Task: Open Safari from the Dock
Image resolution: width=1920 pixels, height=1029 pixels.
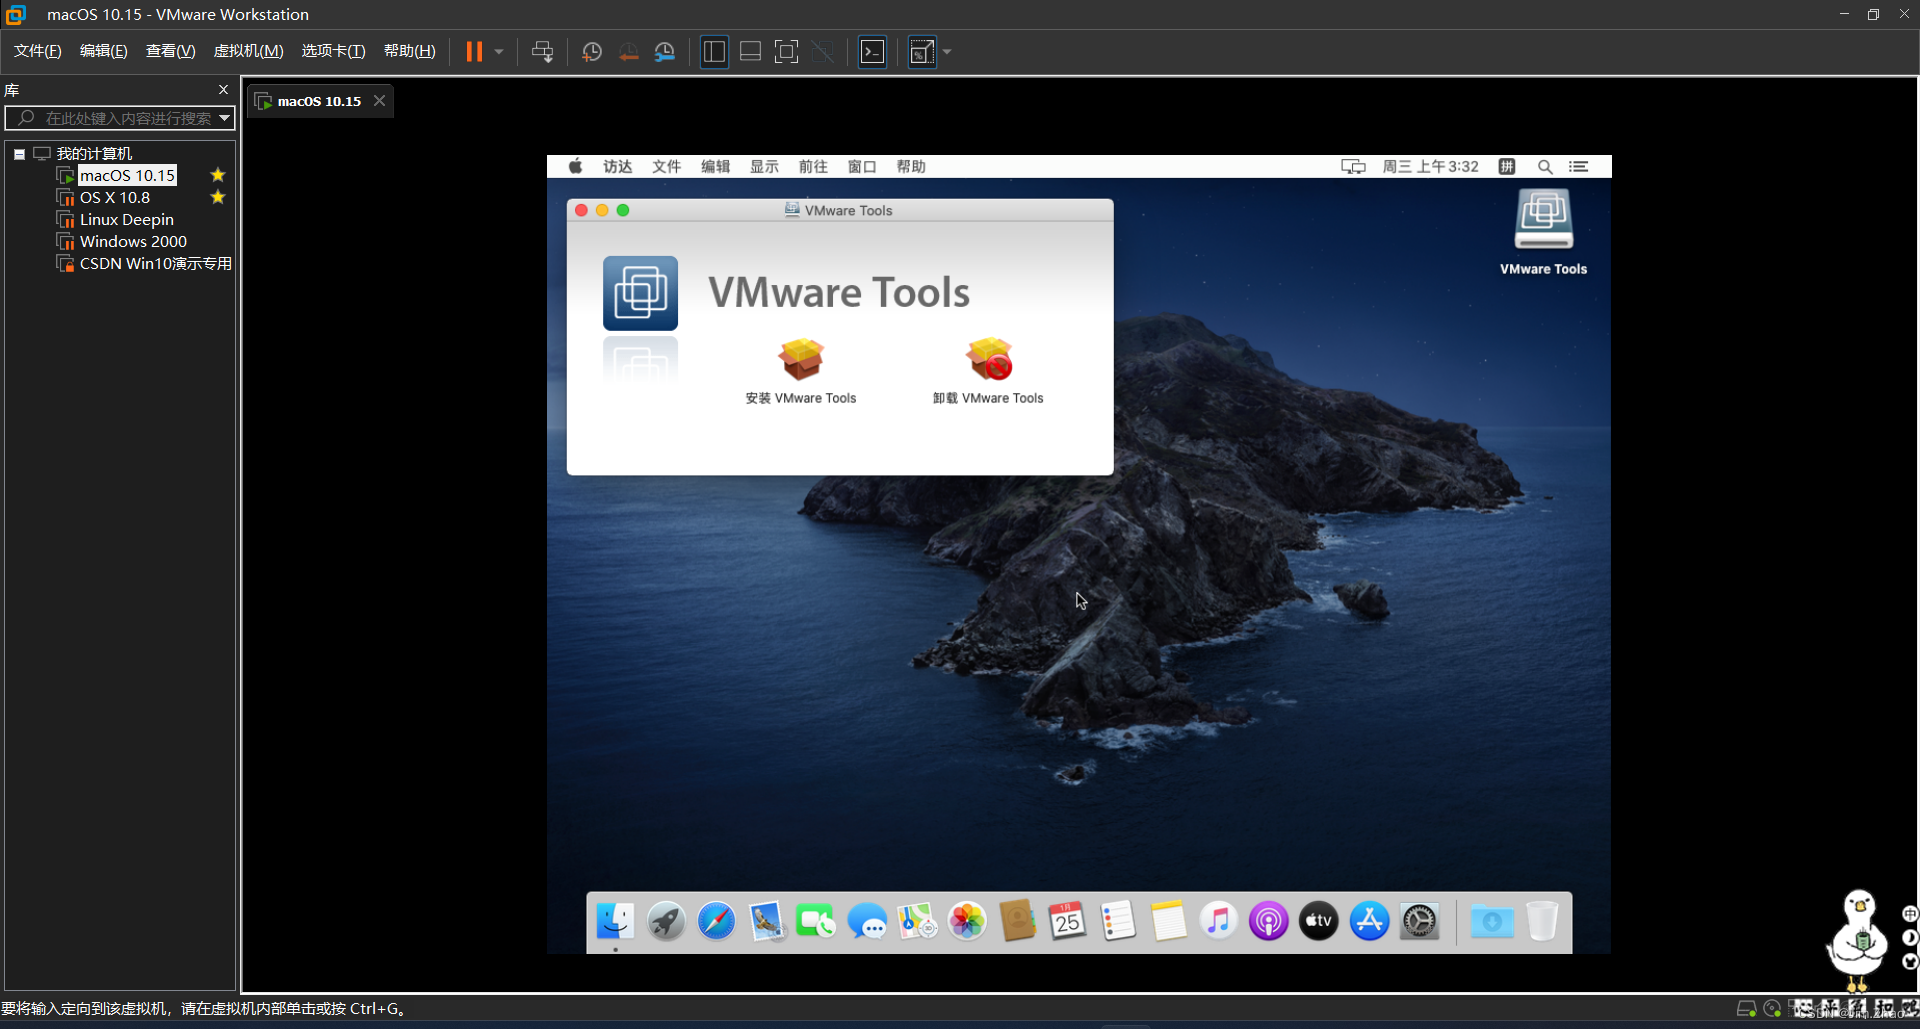Action: coord(716,921)
